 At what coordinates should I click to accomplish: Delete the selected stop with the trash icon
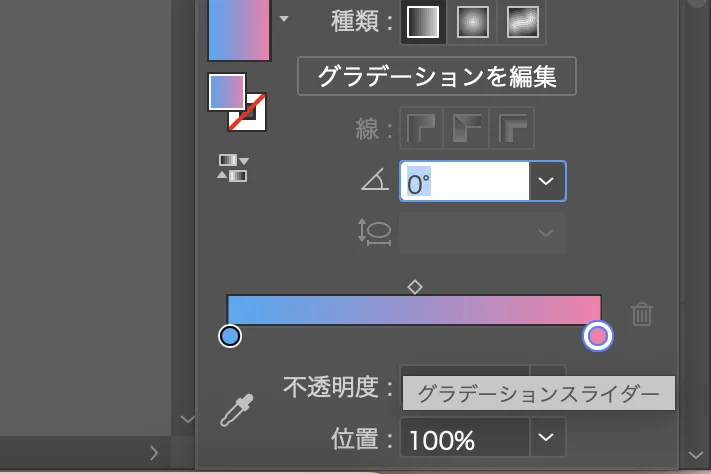click(642, 314)
